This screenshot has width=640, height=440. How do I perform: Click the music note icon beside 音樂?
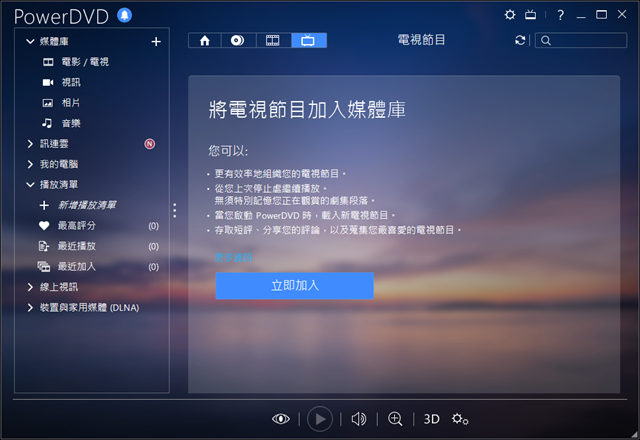point(47,123)
